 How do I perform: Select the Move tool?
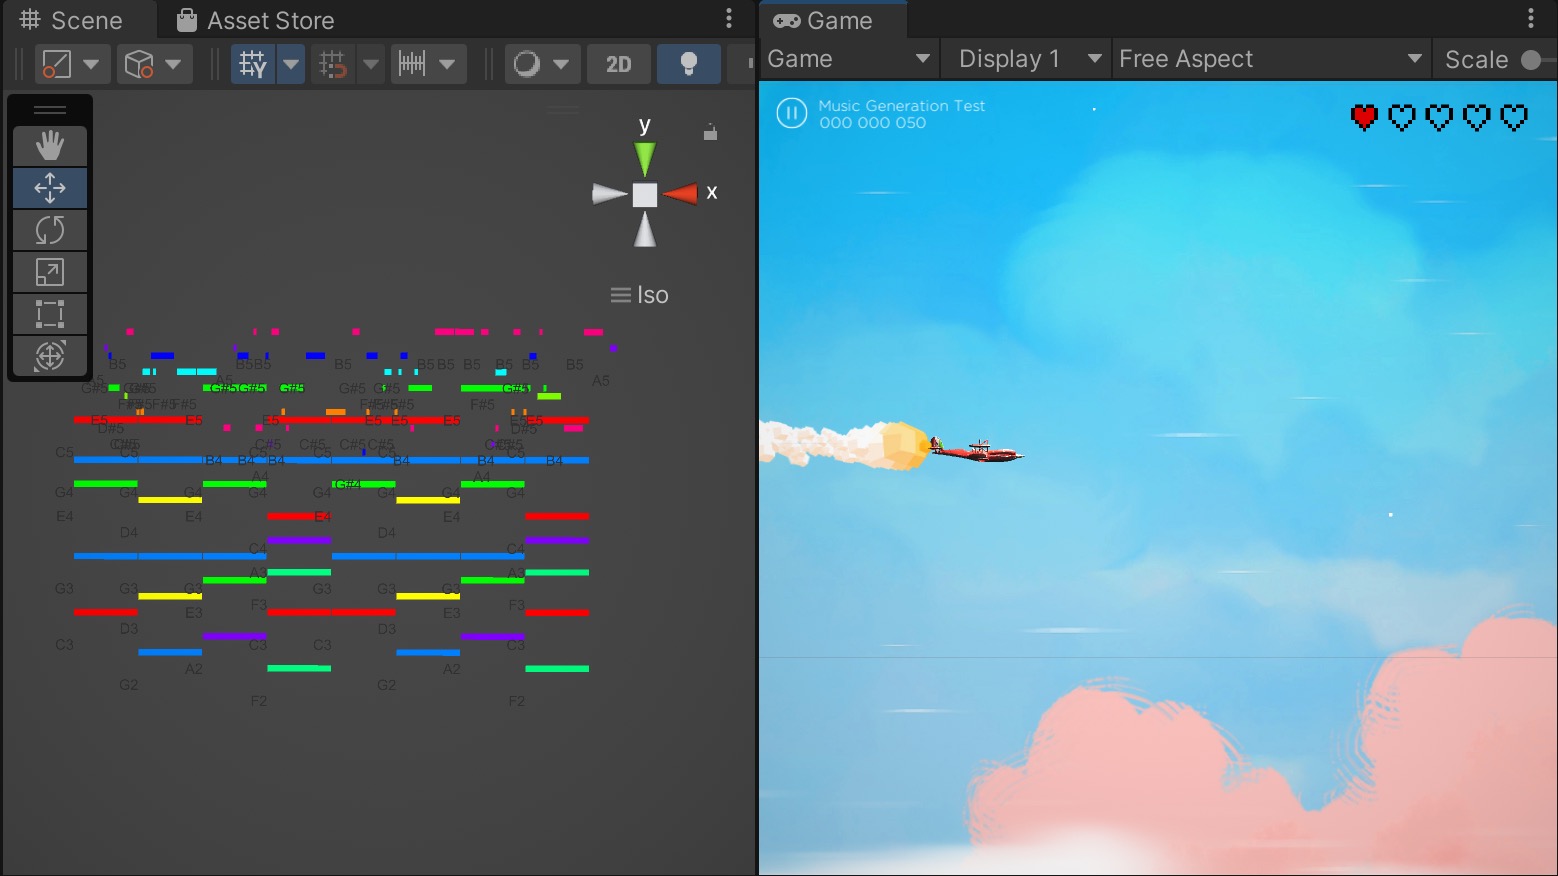point(50,188)
